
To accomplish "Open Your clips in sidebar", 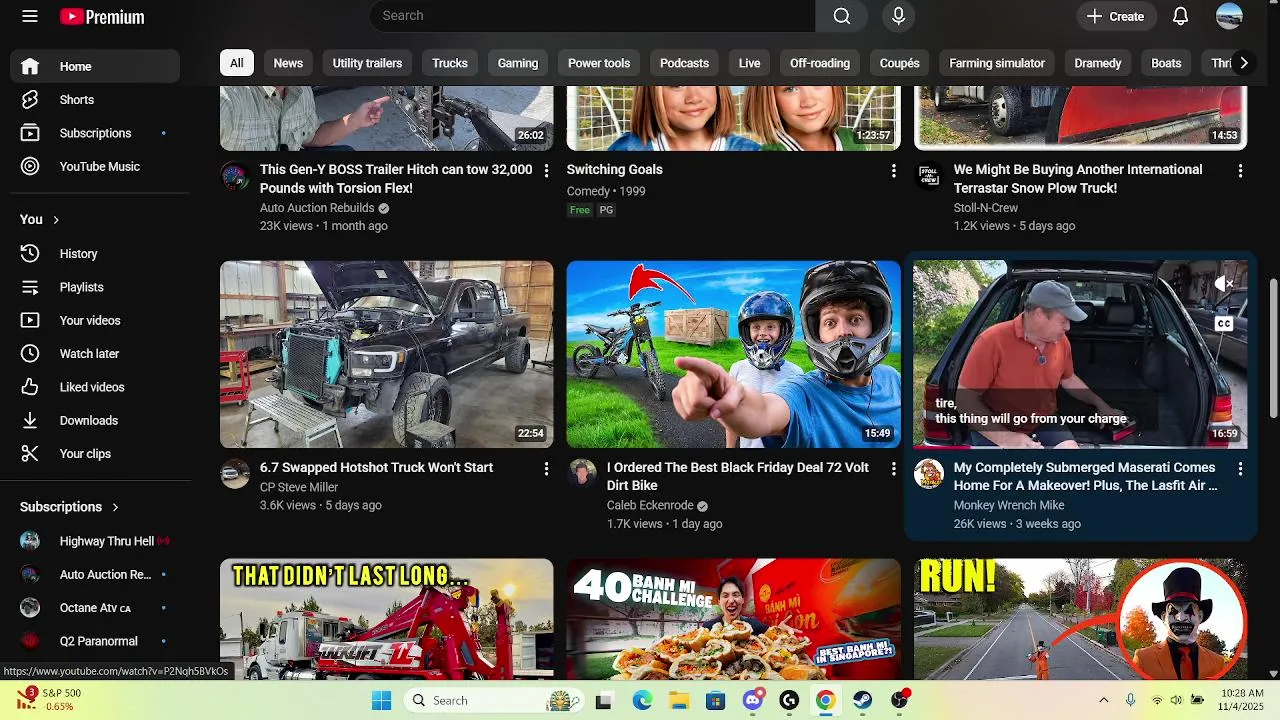I will coord(96,454).
